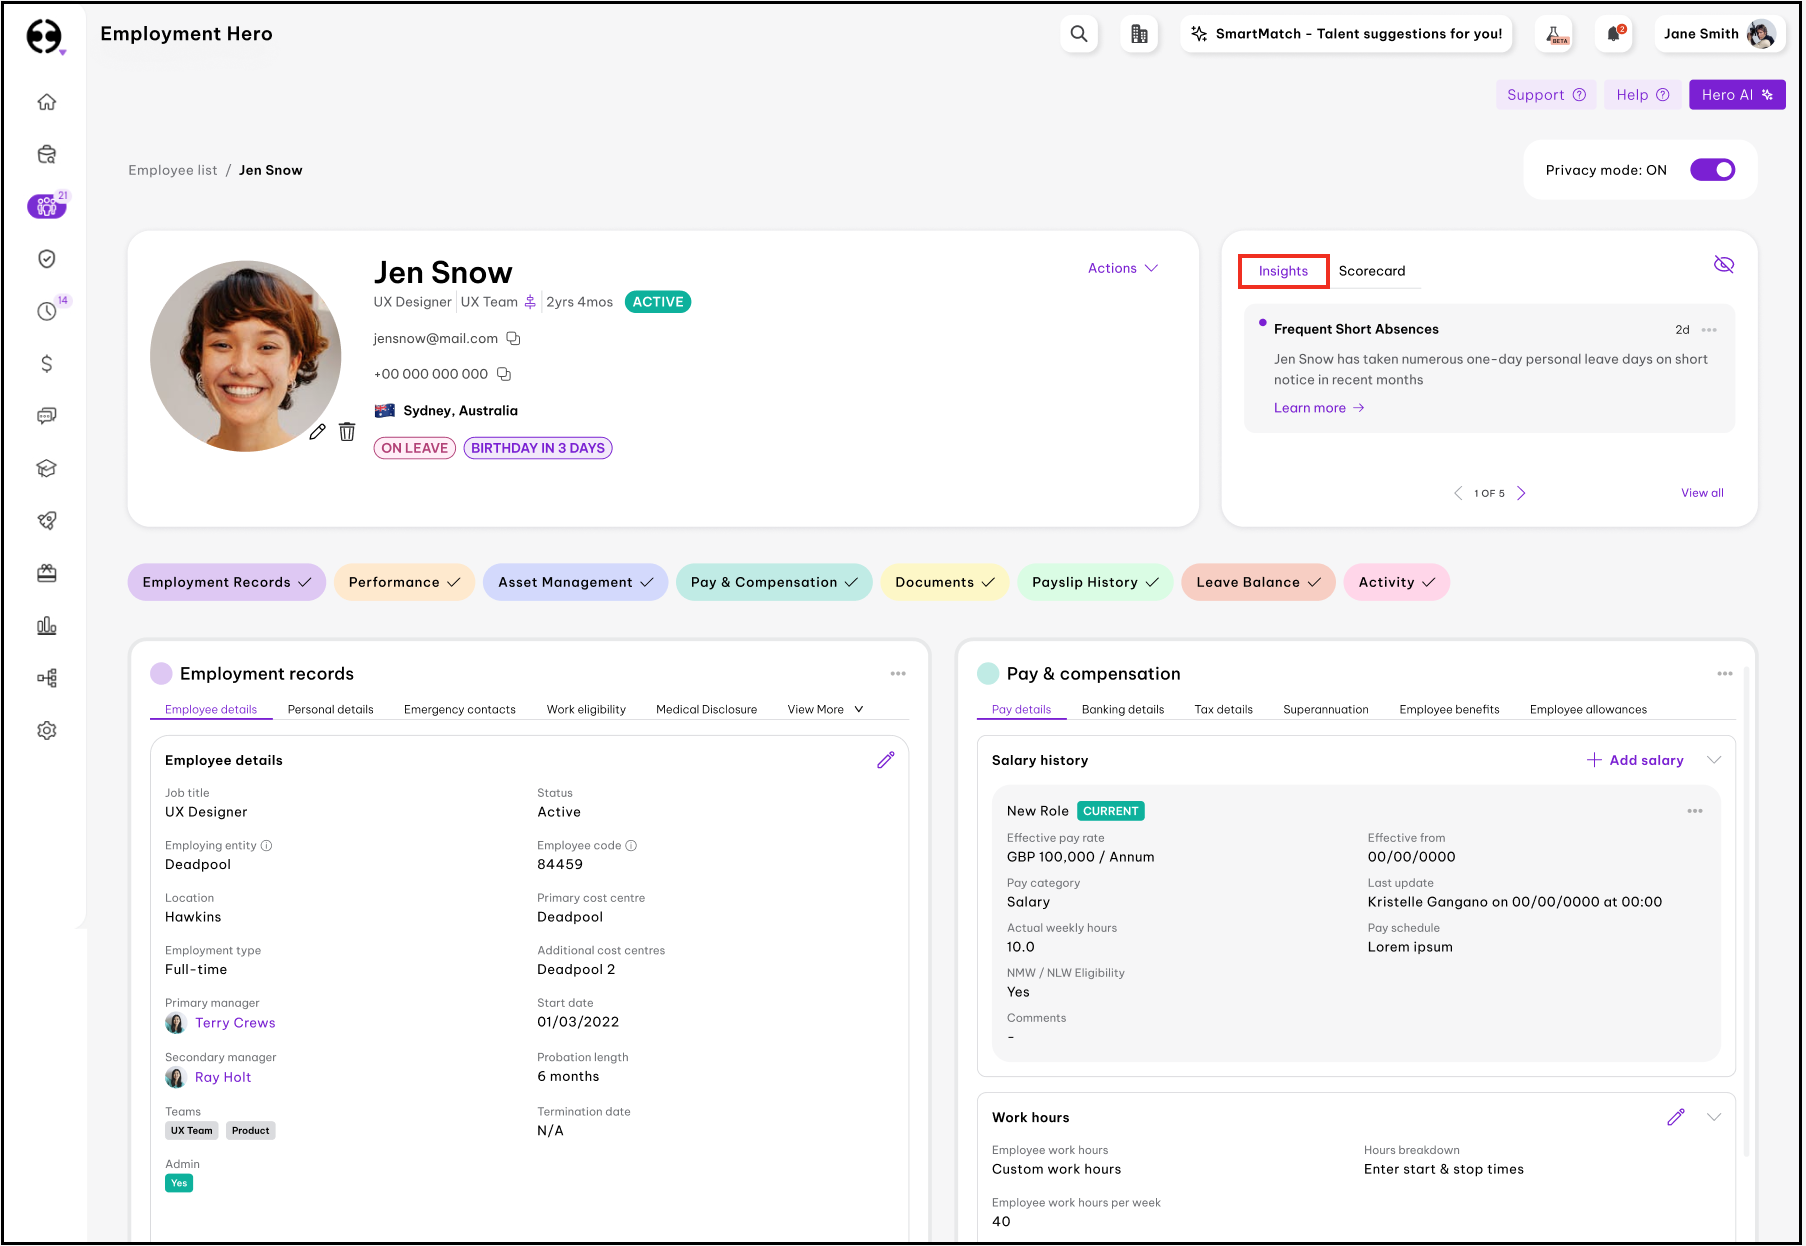
Task: Open the Terry Crews manager link
Action: click(235, 1023)
